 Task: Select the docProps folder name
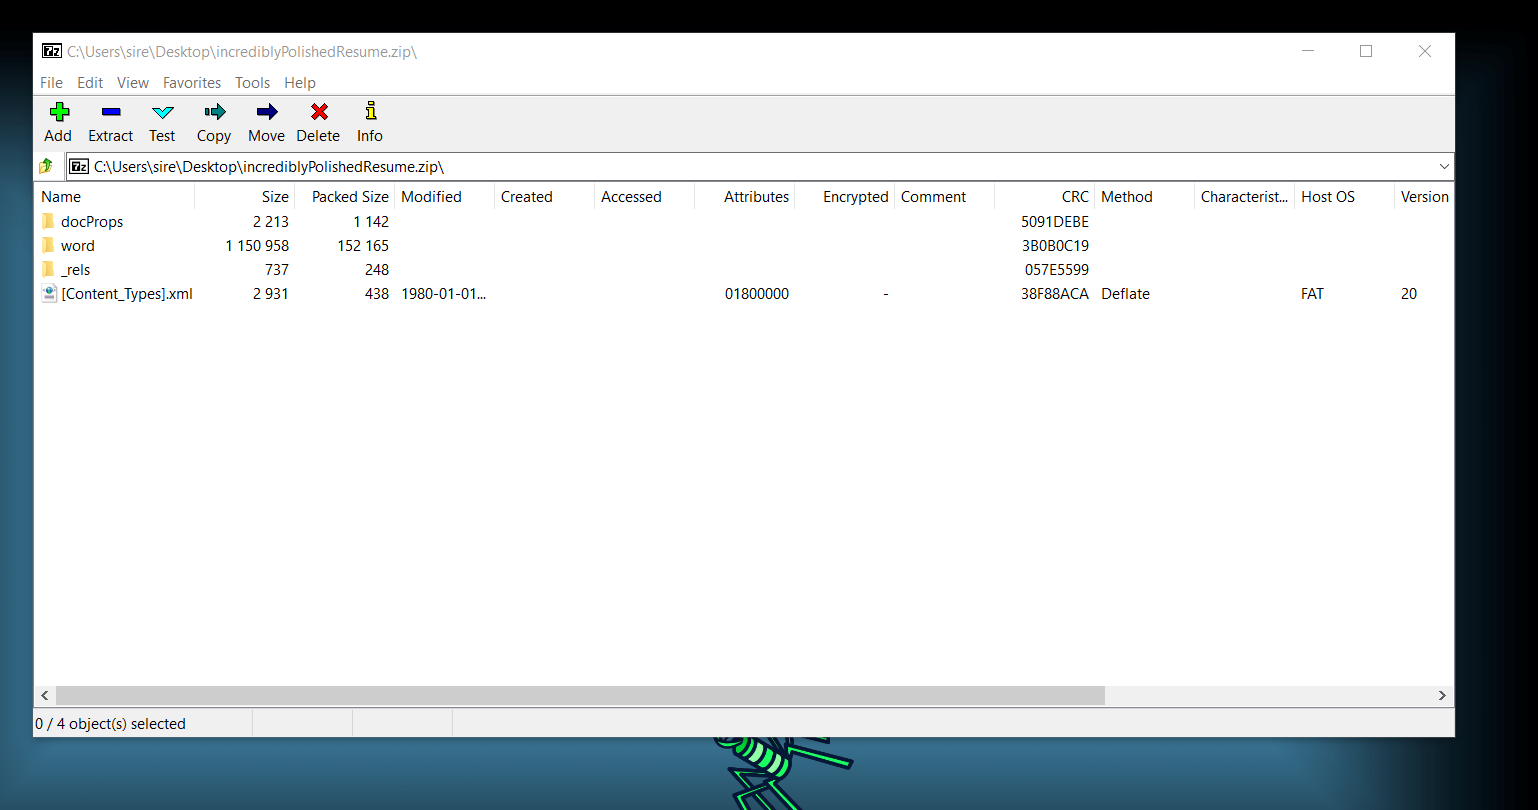(x=92, y=222)
